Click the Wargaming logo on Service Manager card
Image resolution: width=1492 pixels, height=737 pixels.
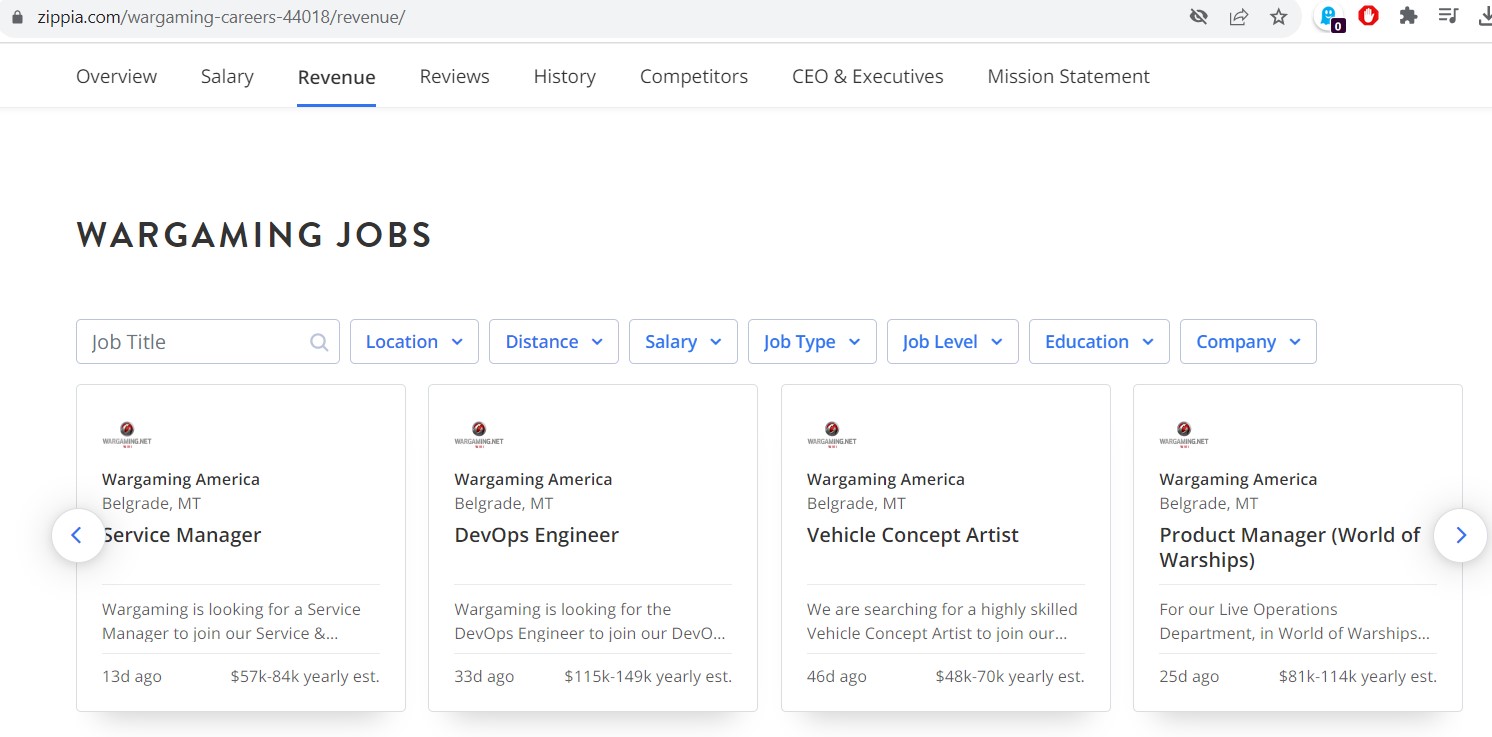click(127, 434)
